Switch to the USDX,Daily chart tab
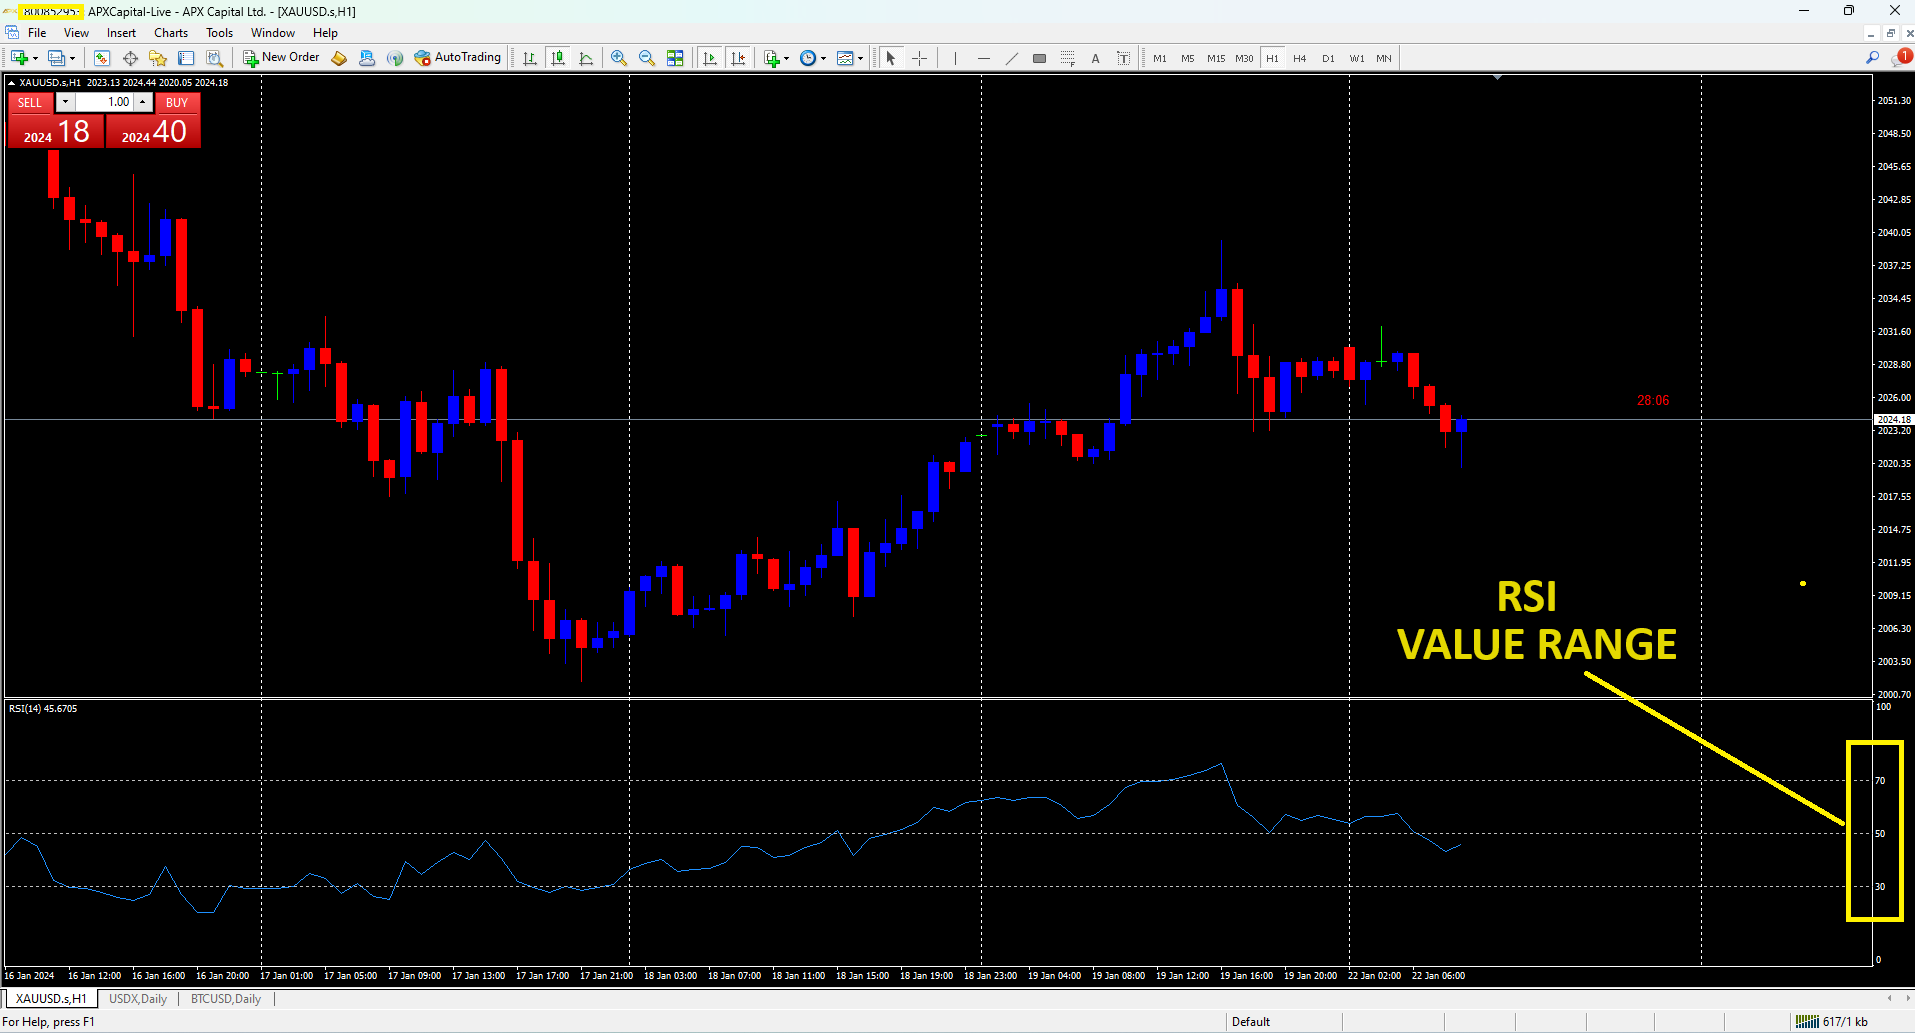1915x1033 pixels. coord(137,998)
